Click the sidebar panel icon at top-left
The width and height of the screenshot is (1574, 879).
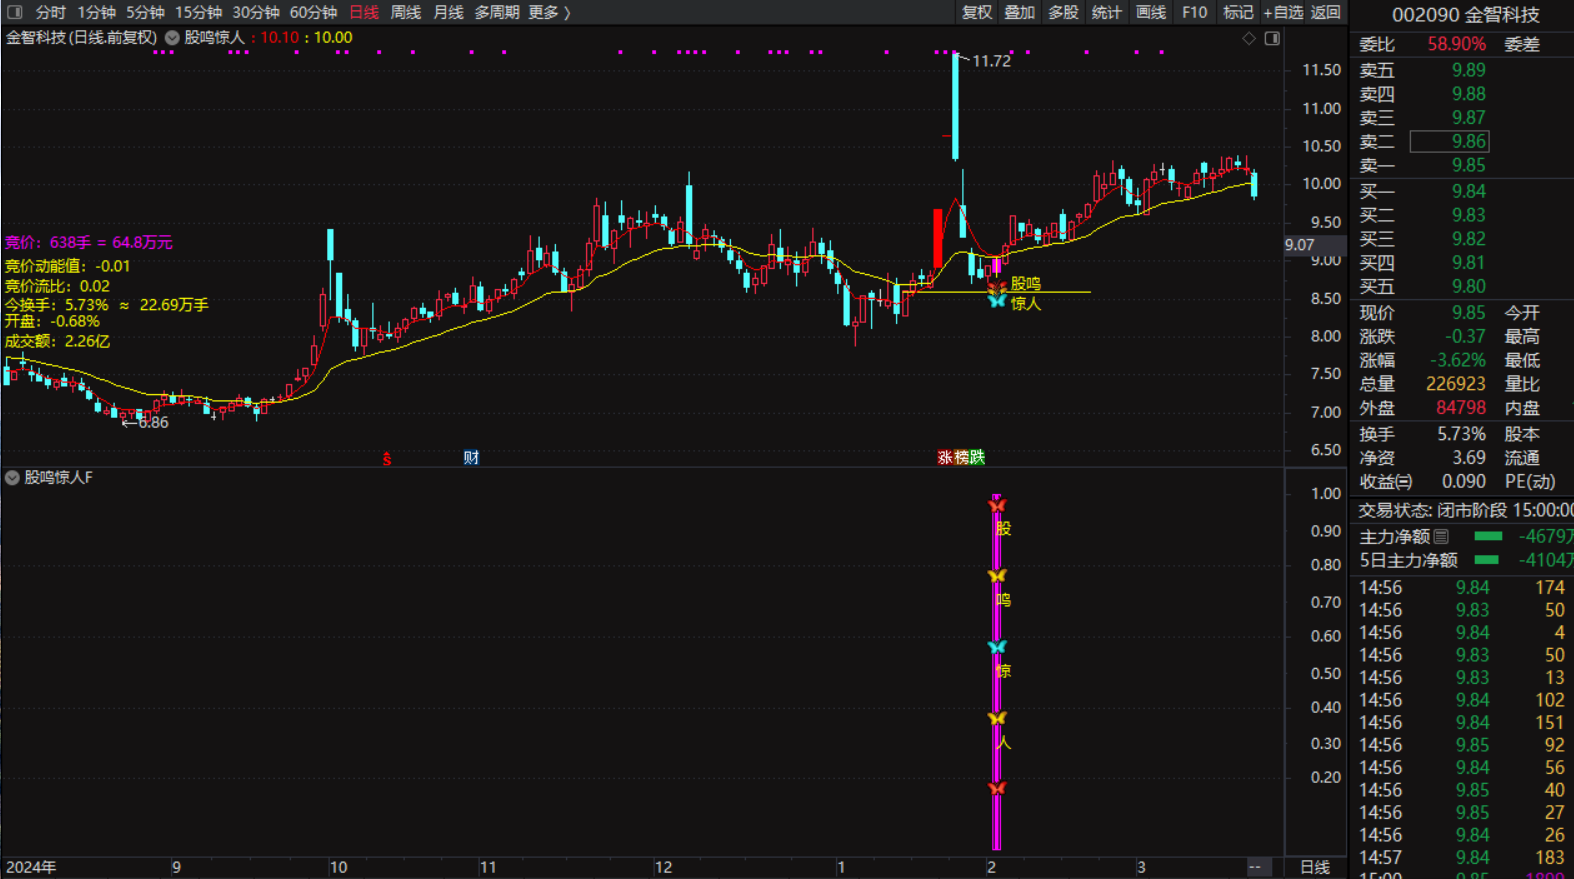tap(15, 12)
